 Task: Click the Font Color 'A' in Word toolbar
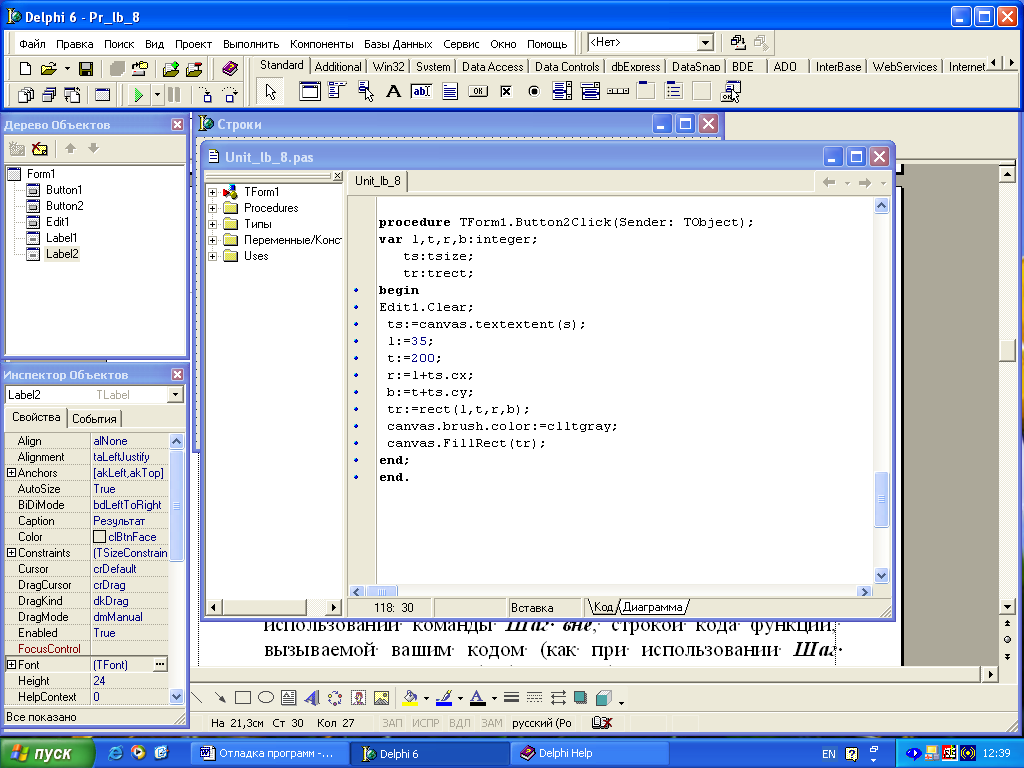point(478,698)
